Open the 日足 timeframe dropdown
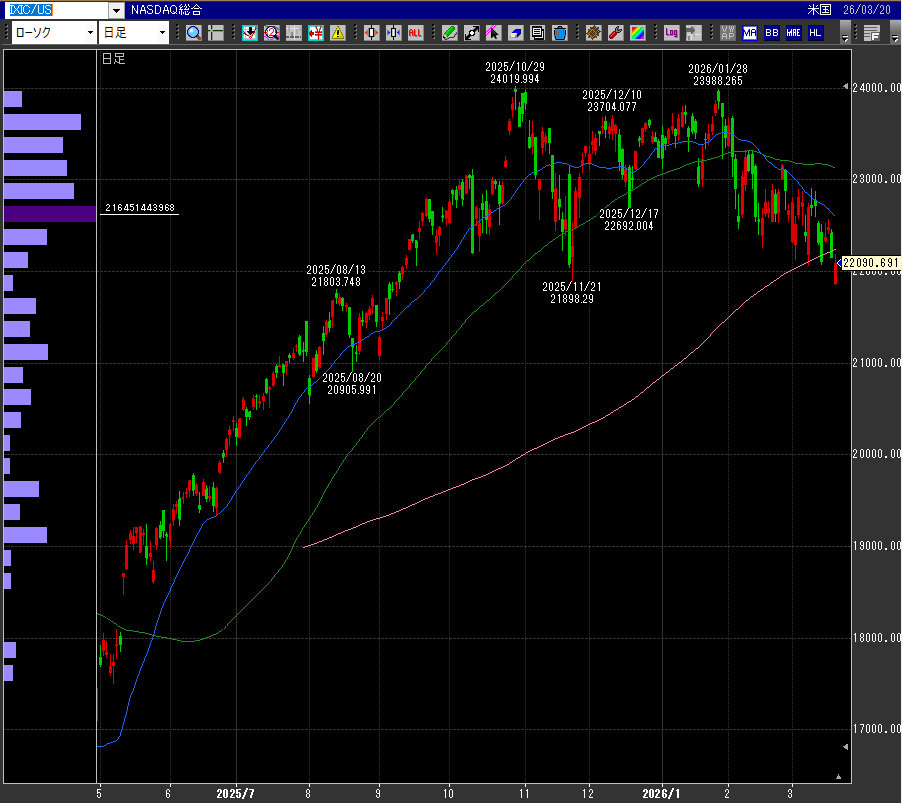Image resolution: width=902 pixels, height=803 pixels. tap(133, 33)
